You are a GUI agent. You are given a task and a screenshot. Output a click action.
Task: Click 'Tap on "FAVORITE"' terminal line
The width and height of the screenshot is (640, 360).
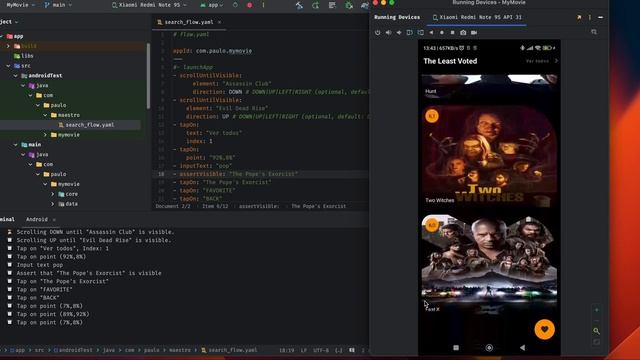click(44, 289)
